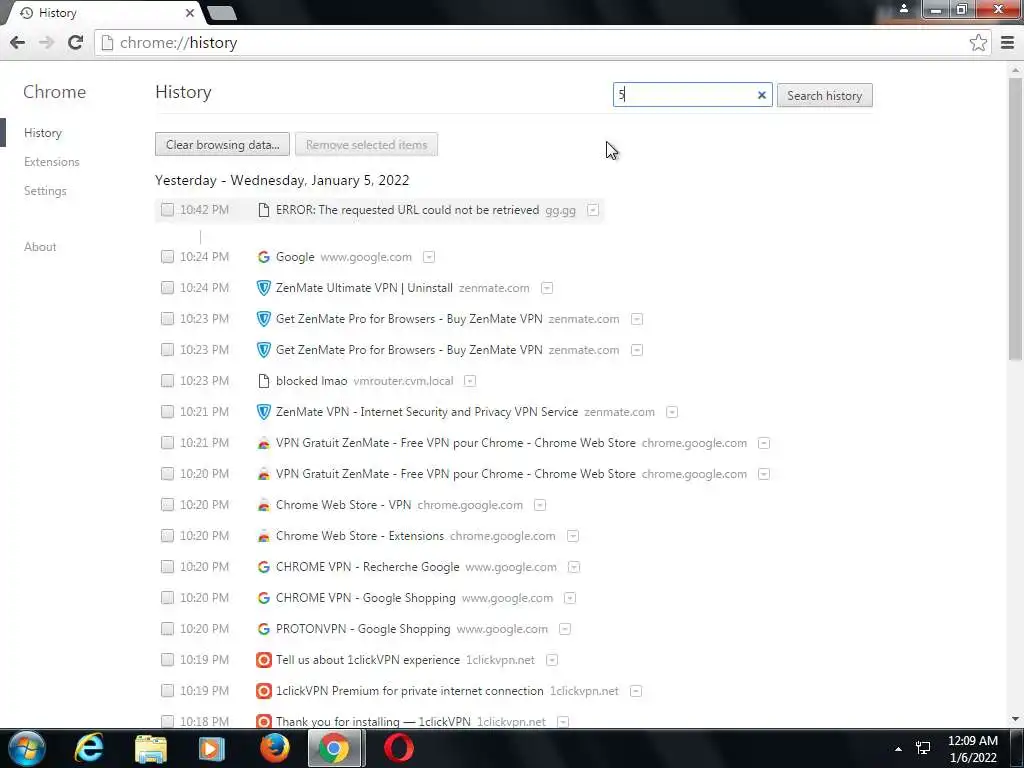Launch Internet Explorer from the taskbar
1024x768 pixels.
pos(89,748)
